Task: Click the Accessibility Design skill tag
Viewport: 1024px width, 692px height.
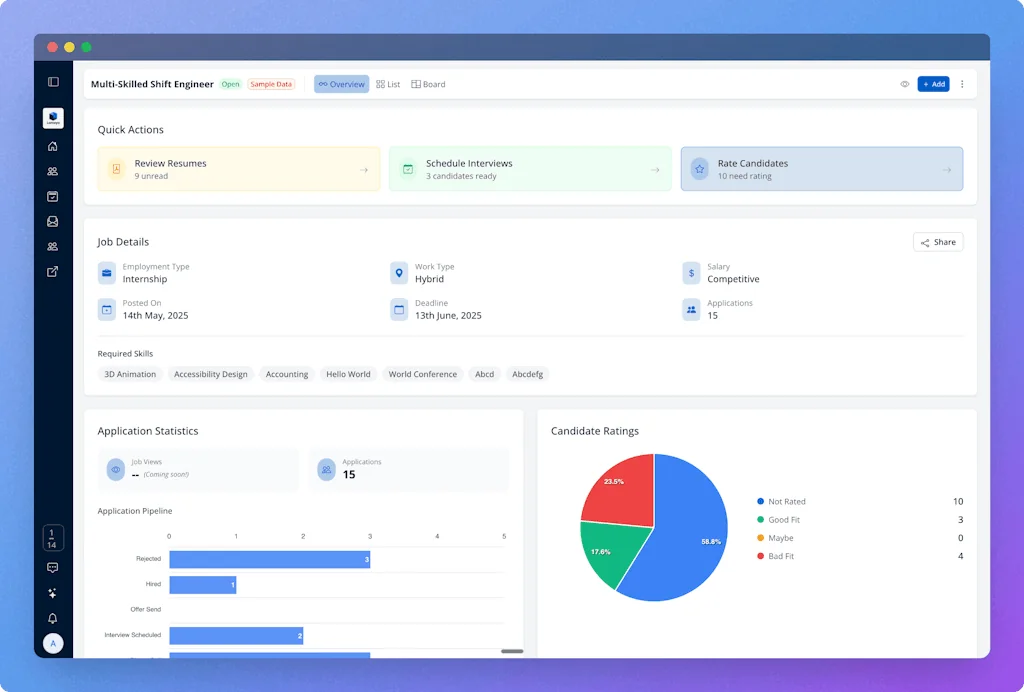Action: pos(210,374)
